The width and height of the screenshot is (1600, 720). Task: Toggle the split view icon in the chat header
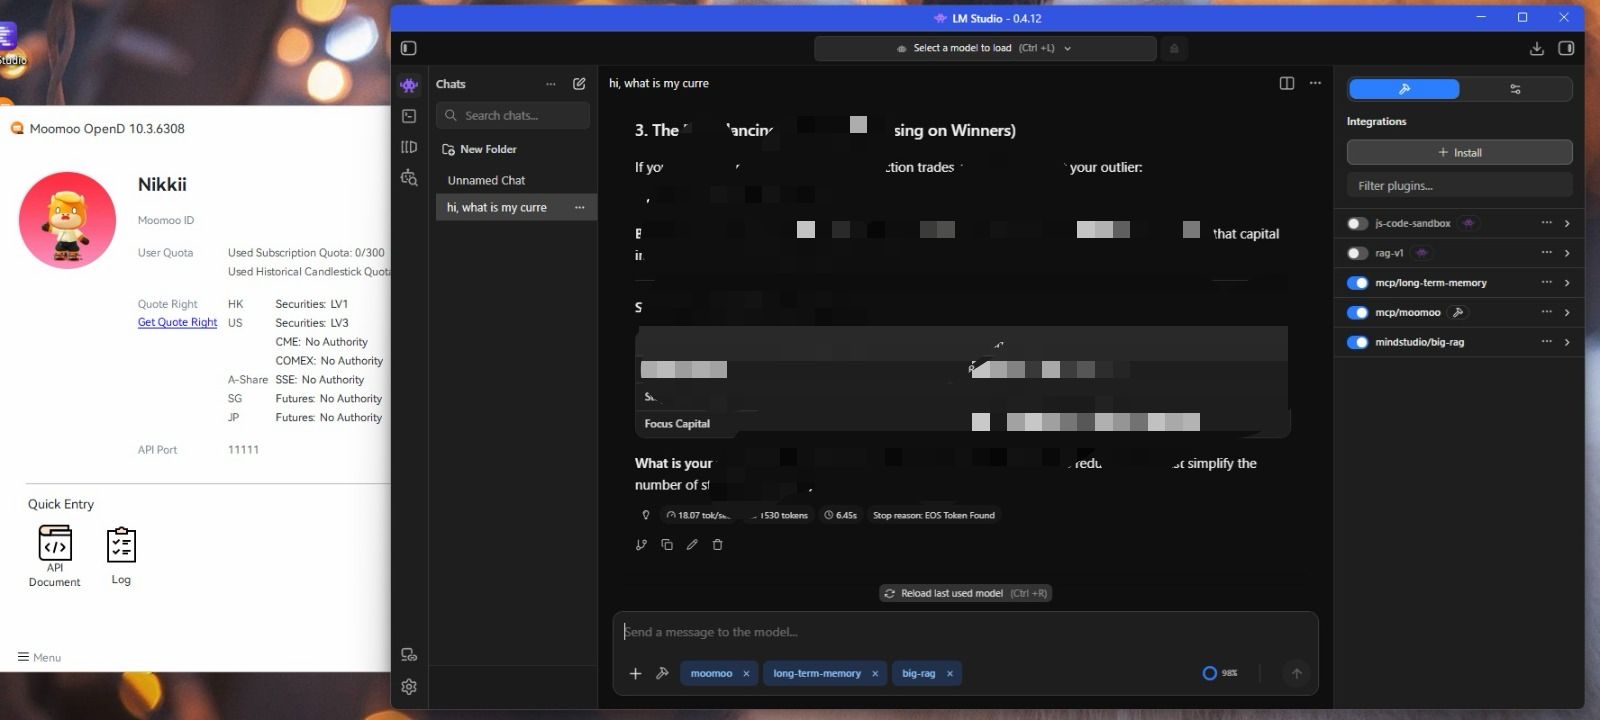1287,83
